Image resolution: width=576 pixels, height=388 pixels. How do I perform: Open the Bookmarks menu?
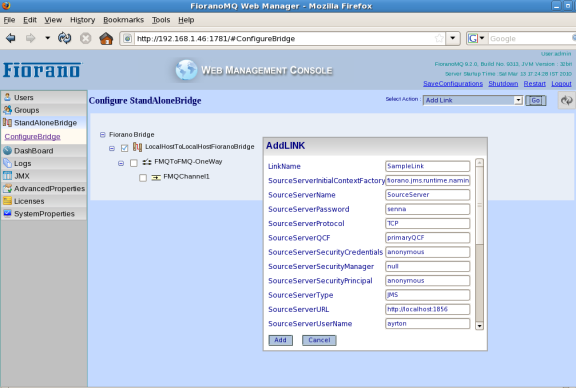123,20
